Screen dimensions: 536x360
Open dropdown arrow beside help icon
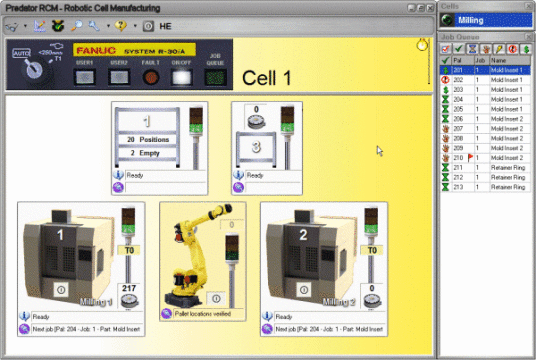135,26
